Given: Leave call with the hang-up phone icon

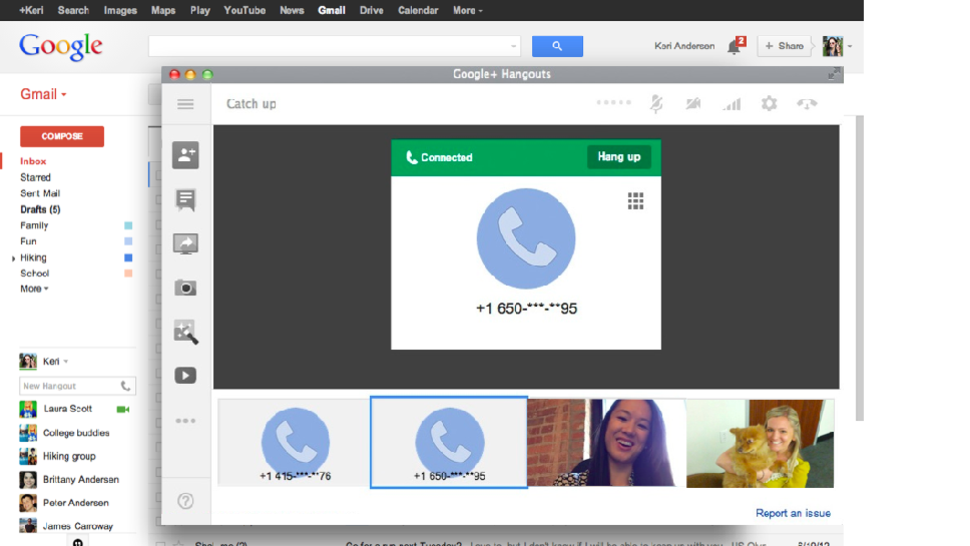Looking at the screenshot, I should [x=807, y=104].
